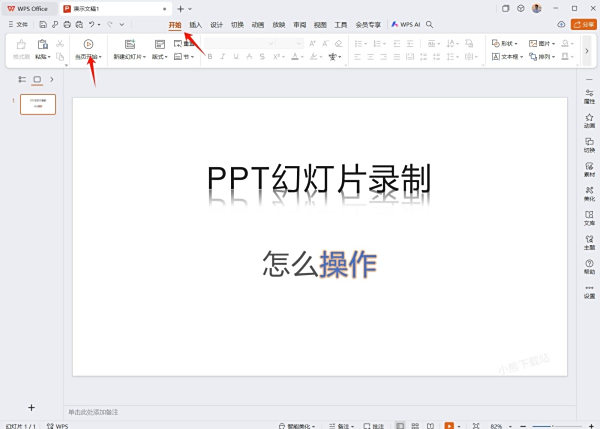Open the 文件 menu

18,24
